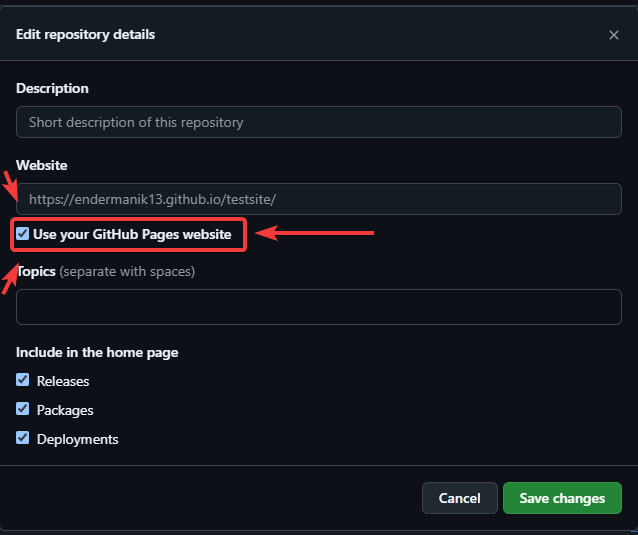Uncheck the Packages checkbox
The image size is (638, 535).
pos(22,408)
